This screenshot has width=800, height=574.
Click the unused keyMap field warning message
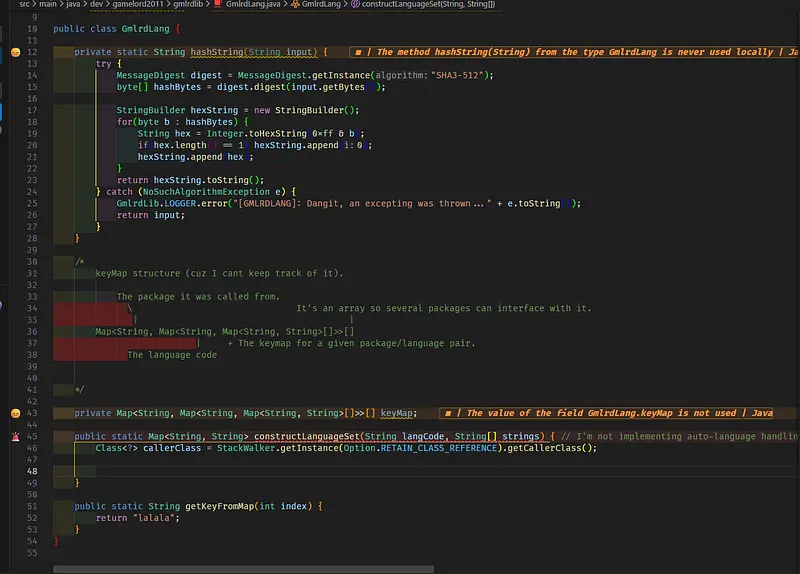[x=612, y=413]
